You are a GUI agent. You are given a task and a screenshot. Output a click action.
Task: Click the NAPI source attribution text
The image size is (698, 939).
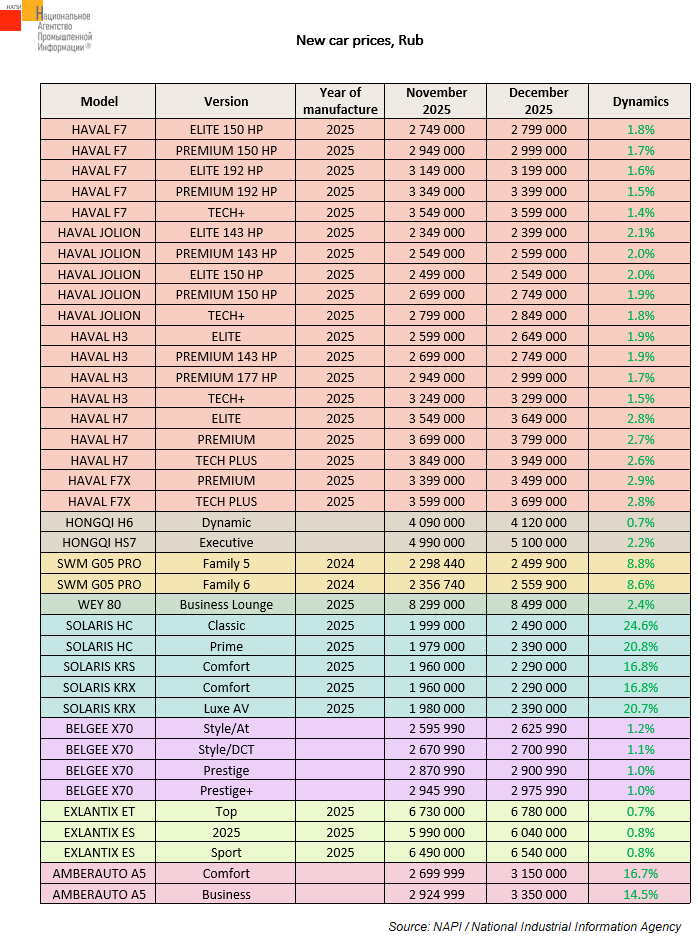click(534, 926)
